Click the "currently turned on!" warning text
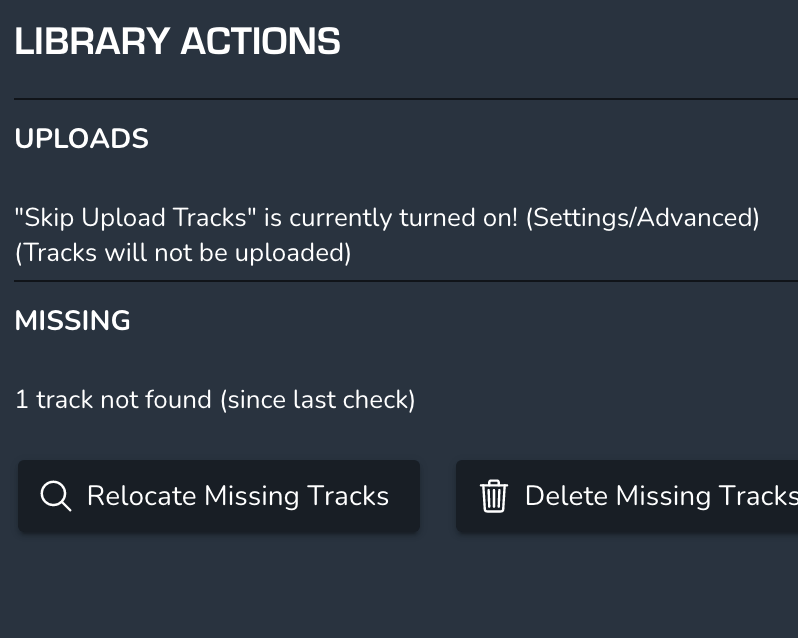The image size is (798, 638). 404,217
